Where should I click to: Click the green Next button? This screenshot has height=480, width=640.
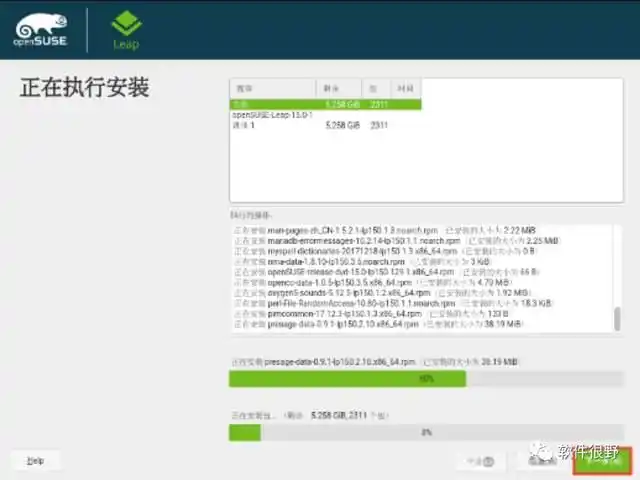tap(602, 461)
